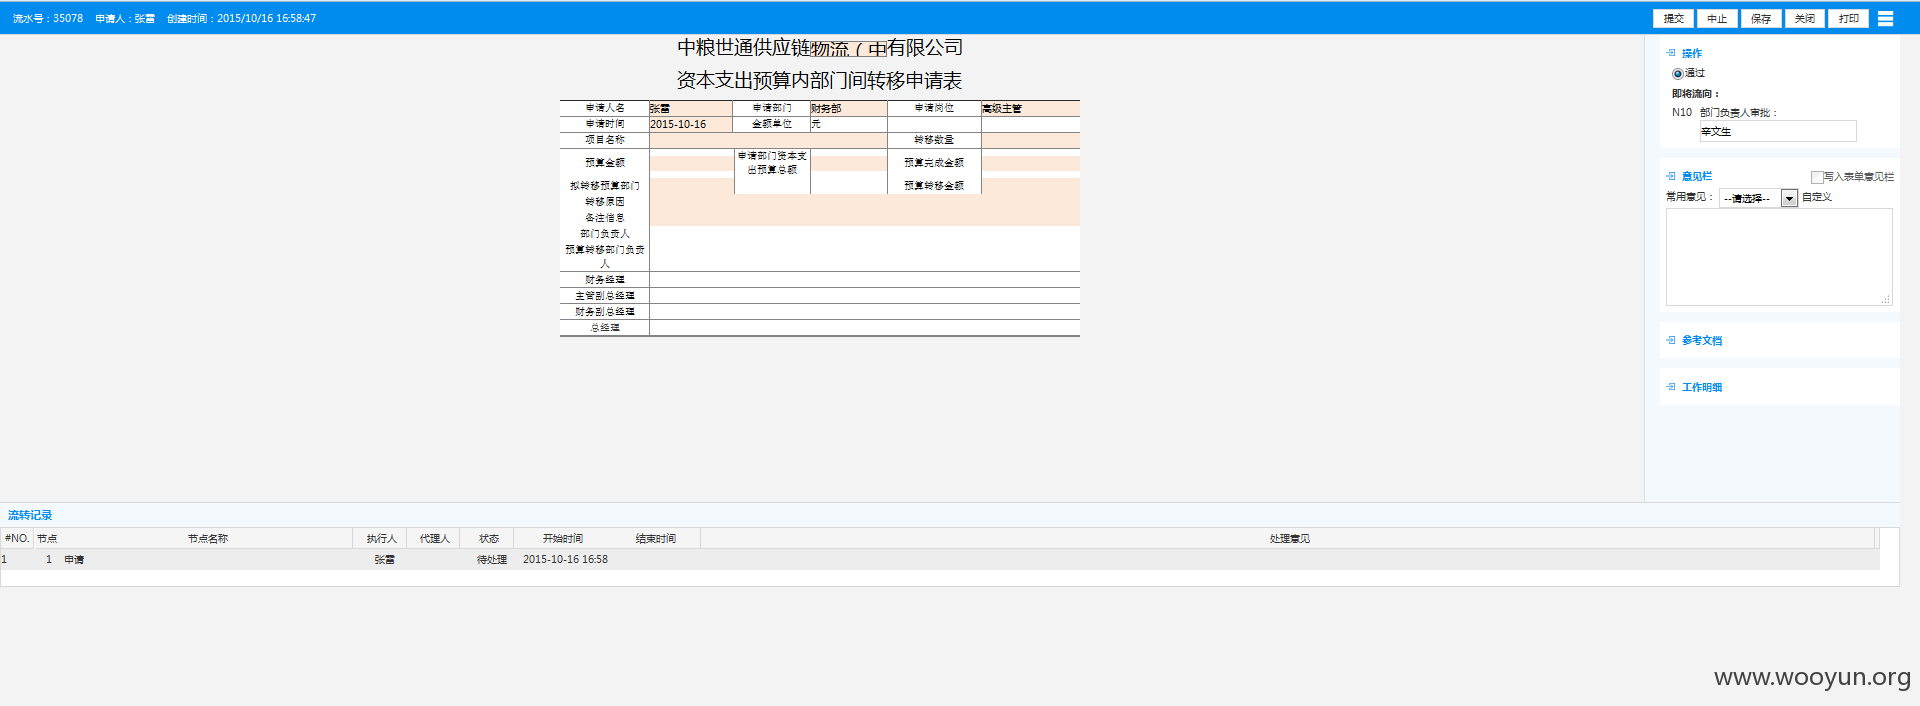Click the form title 资本支出预算内部门间转移申请表
Screen dimensions: 1920x706
(819, 80)
